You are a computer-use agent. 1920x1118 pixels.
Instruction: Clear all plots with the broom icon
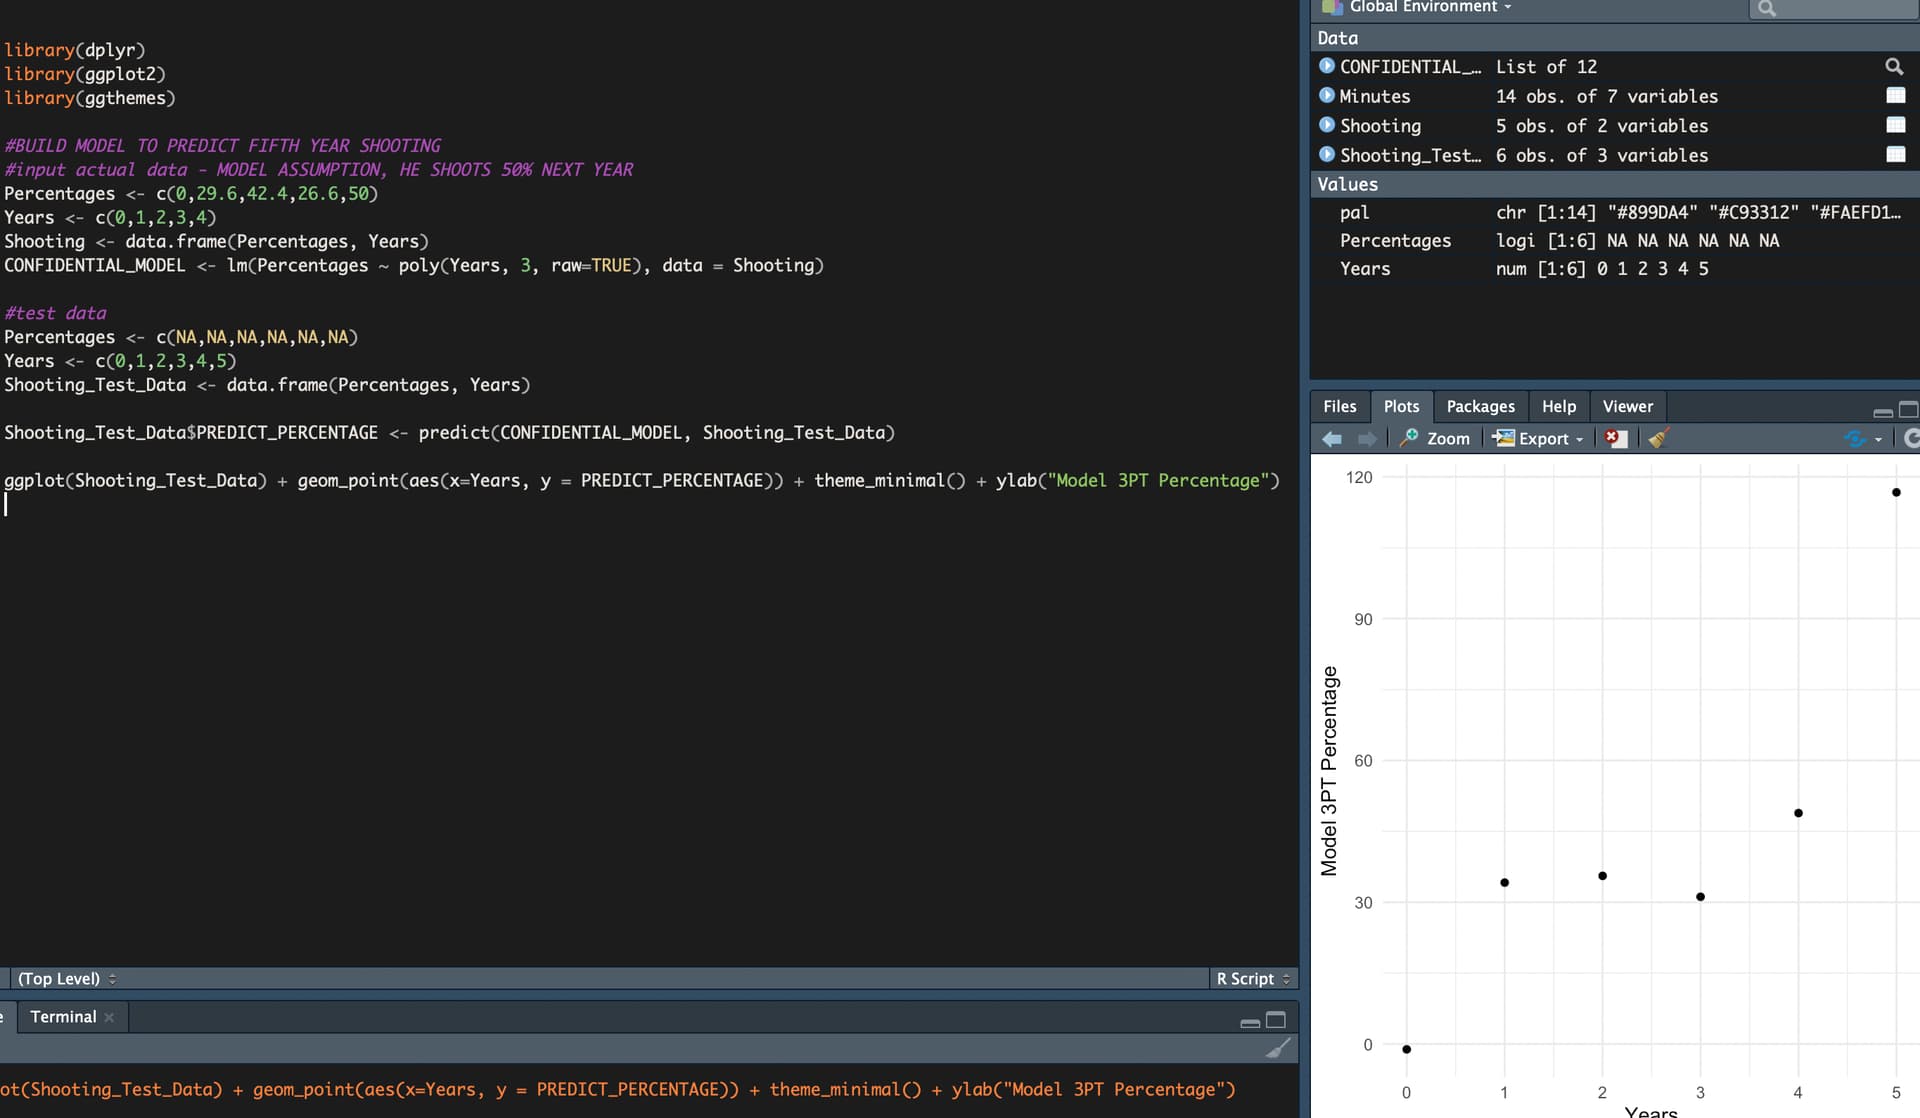1658,439
